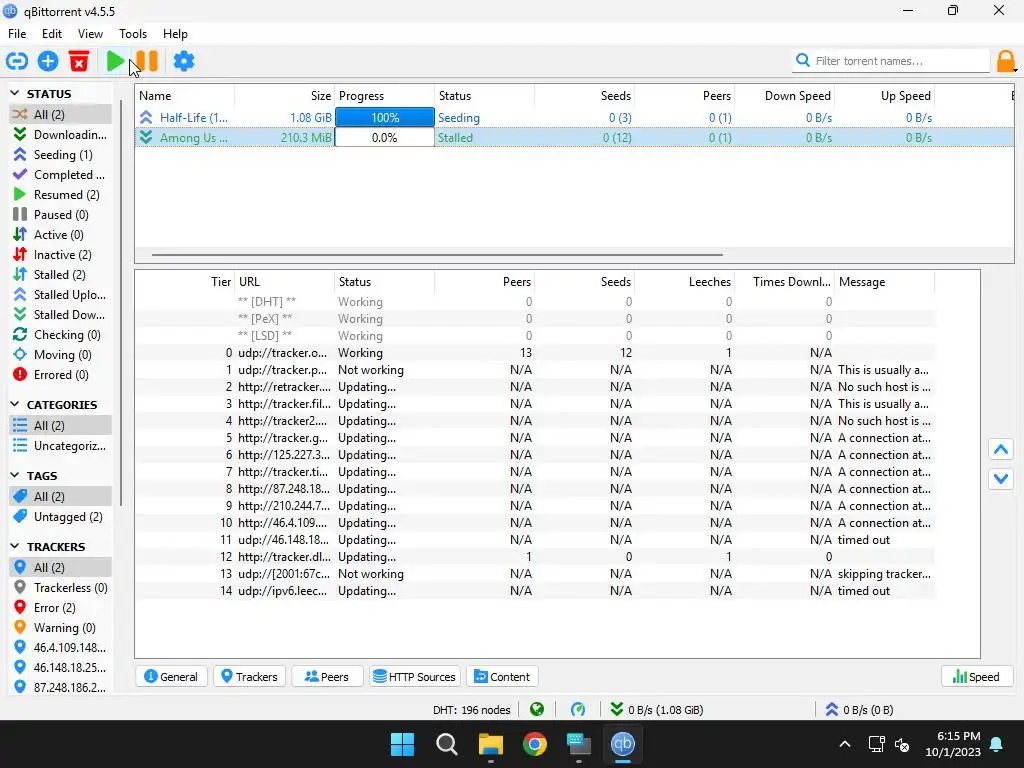1024x768 pixels.
Task: Open the File menu
Action: 17,34
